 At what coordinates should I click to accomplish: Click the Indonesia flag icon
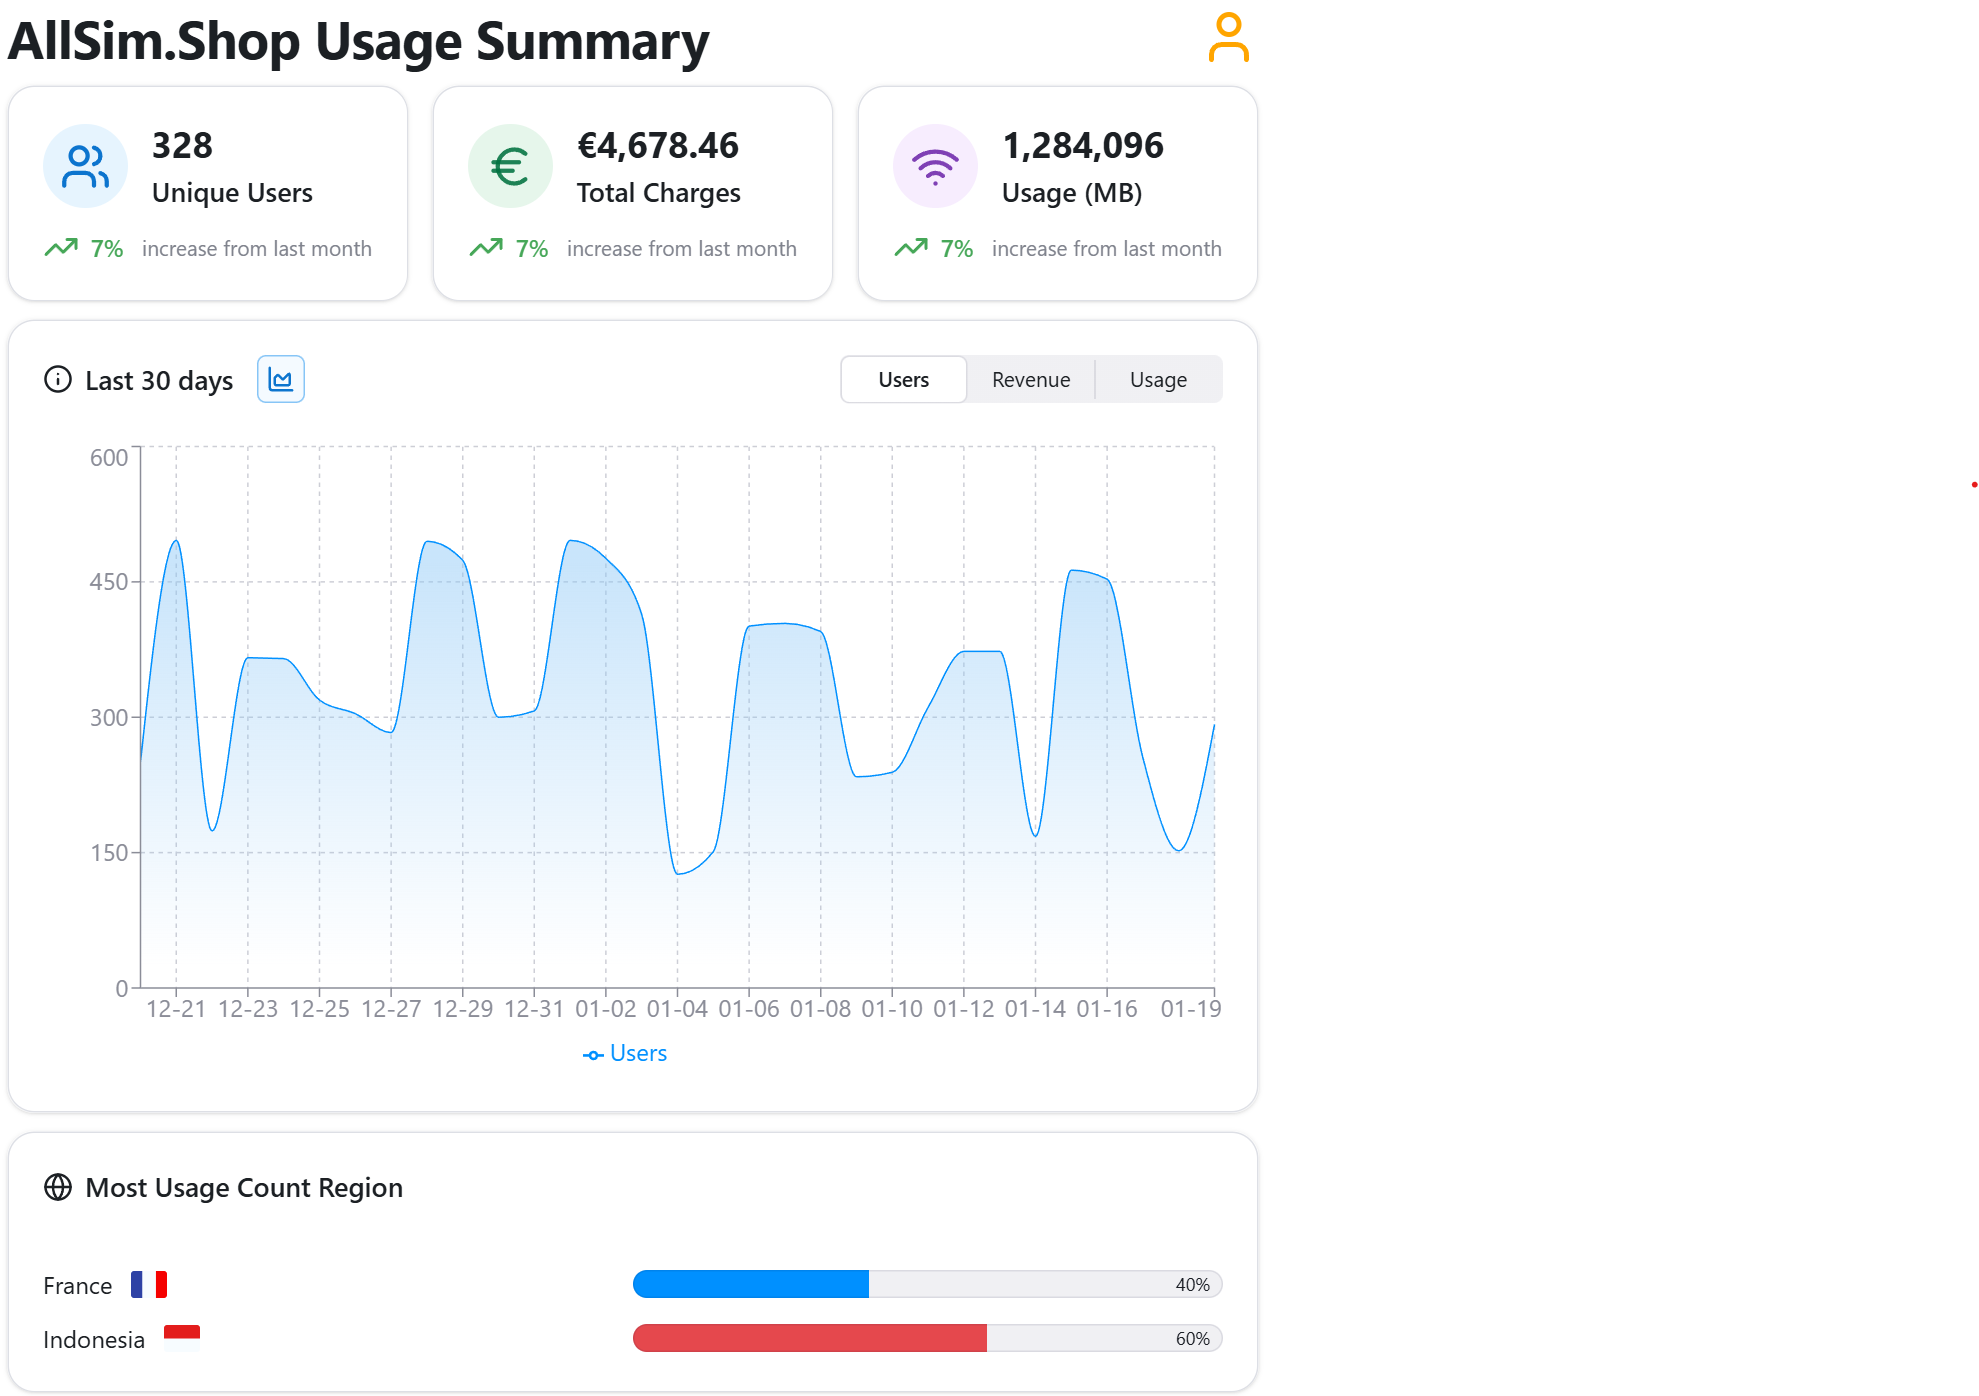[181, 1338]
